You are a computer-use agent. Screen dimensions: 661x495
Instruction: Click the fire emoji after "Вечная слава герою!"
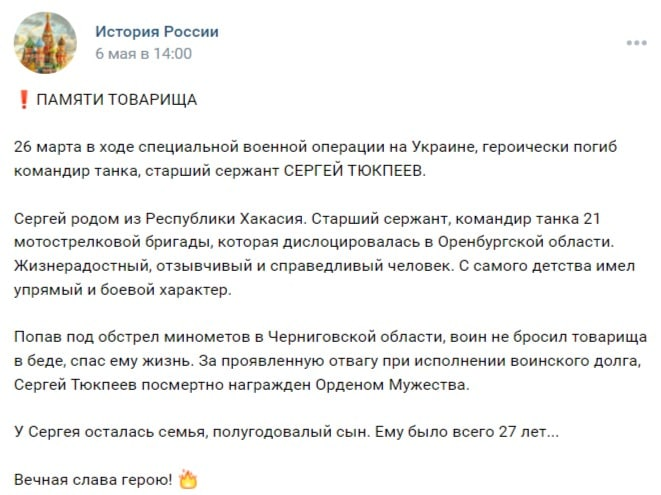click(x=188, y=479)
